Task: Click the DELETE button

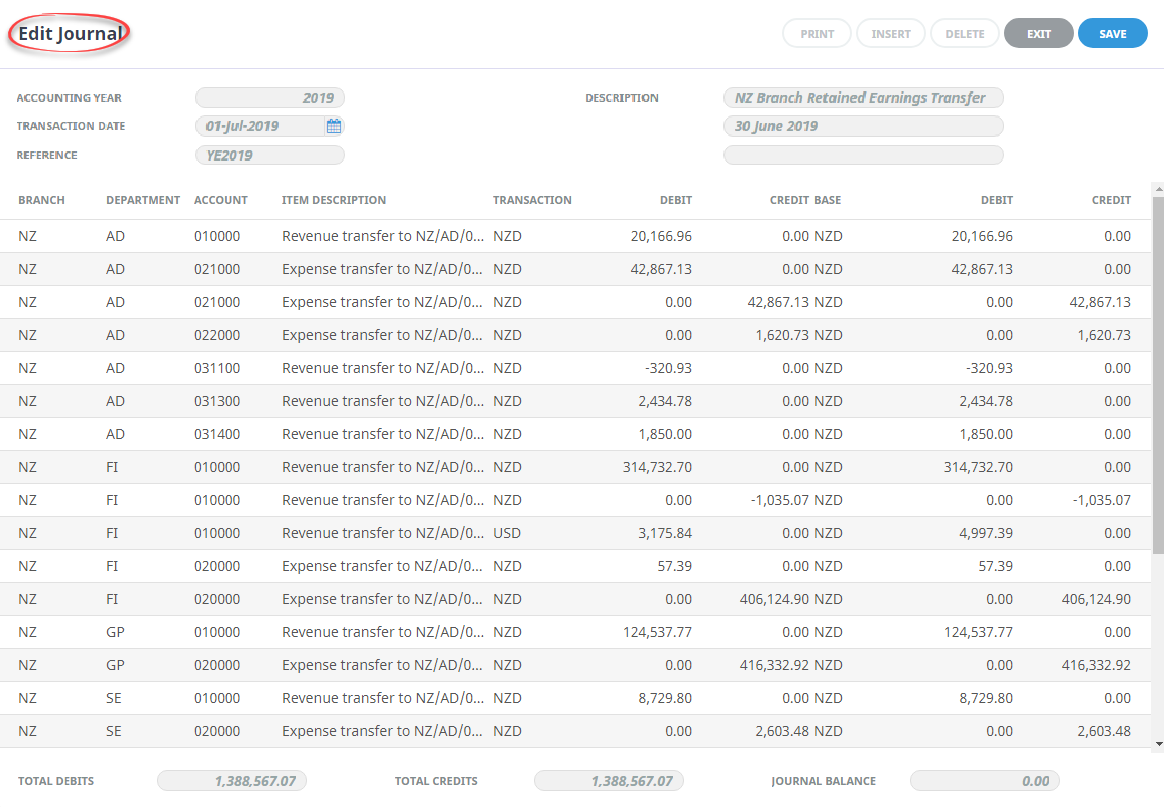Action: point(964,33)
